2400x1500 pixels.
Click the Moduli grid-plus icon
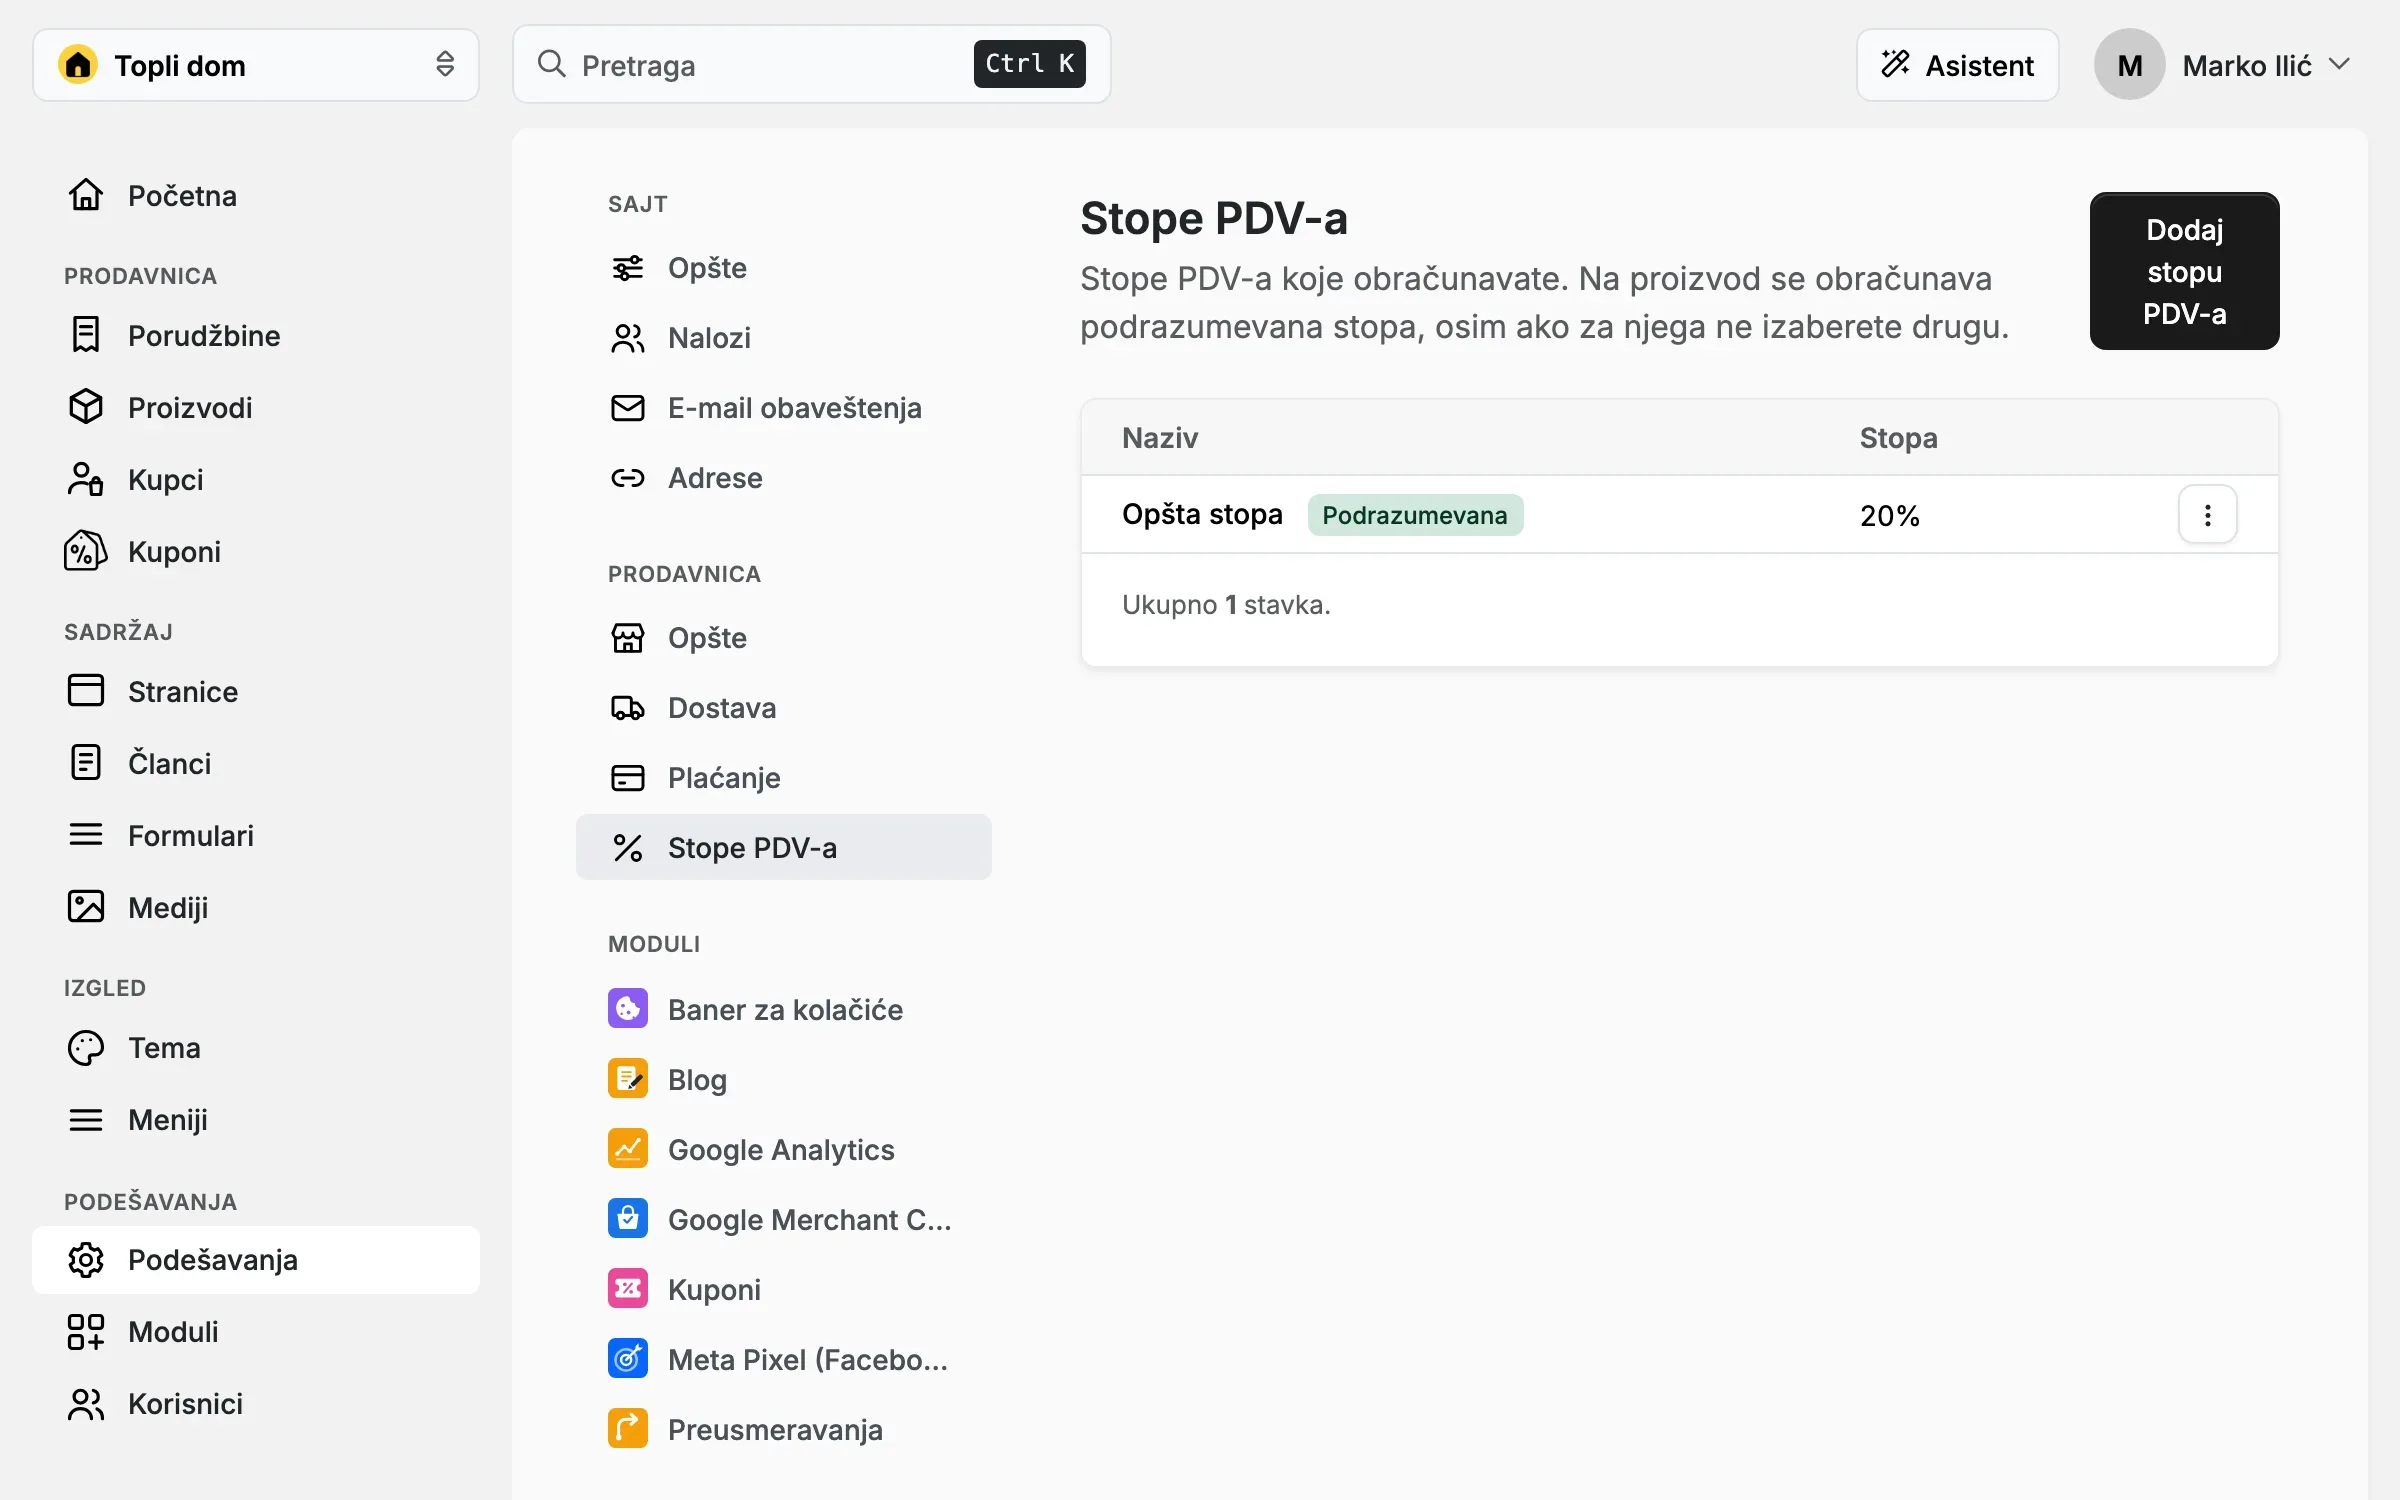85,1331
